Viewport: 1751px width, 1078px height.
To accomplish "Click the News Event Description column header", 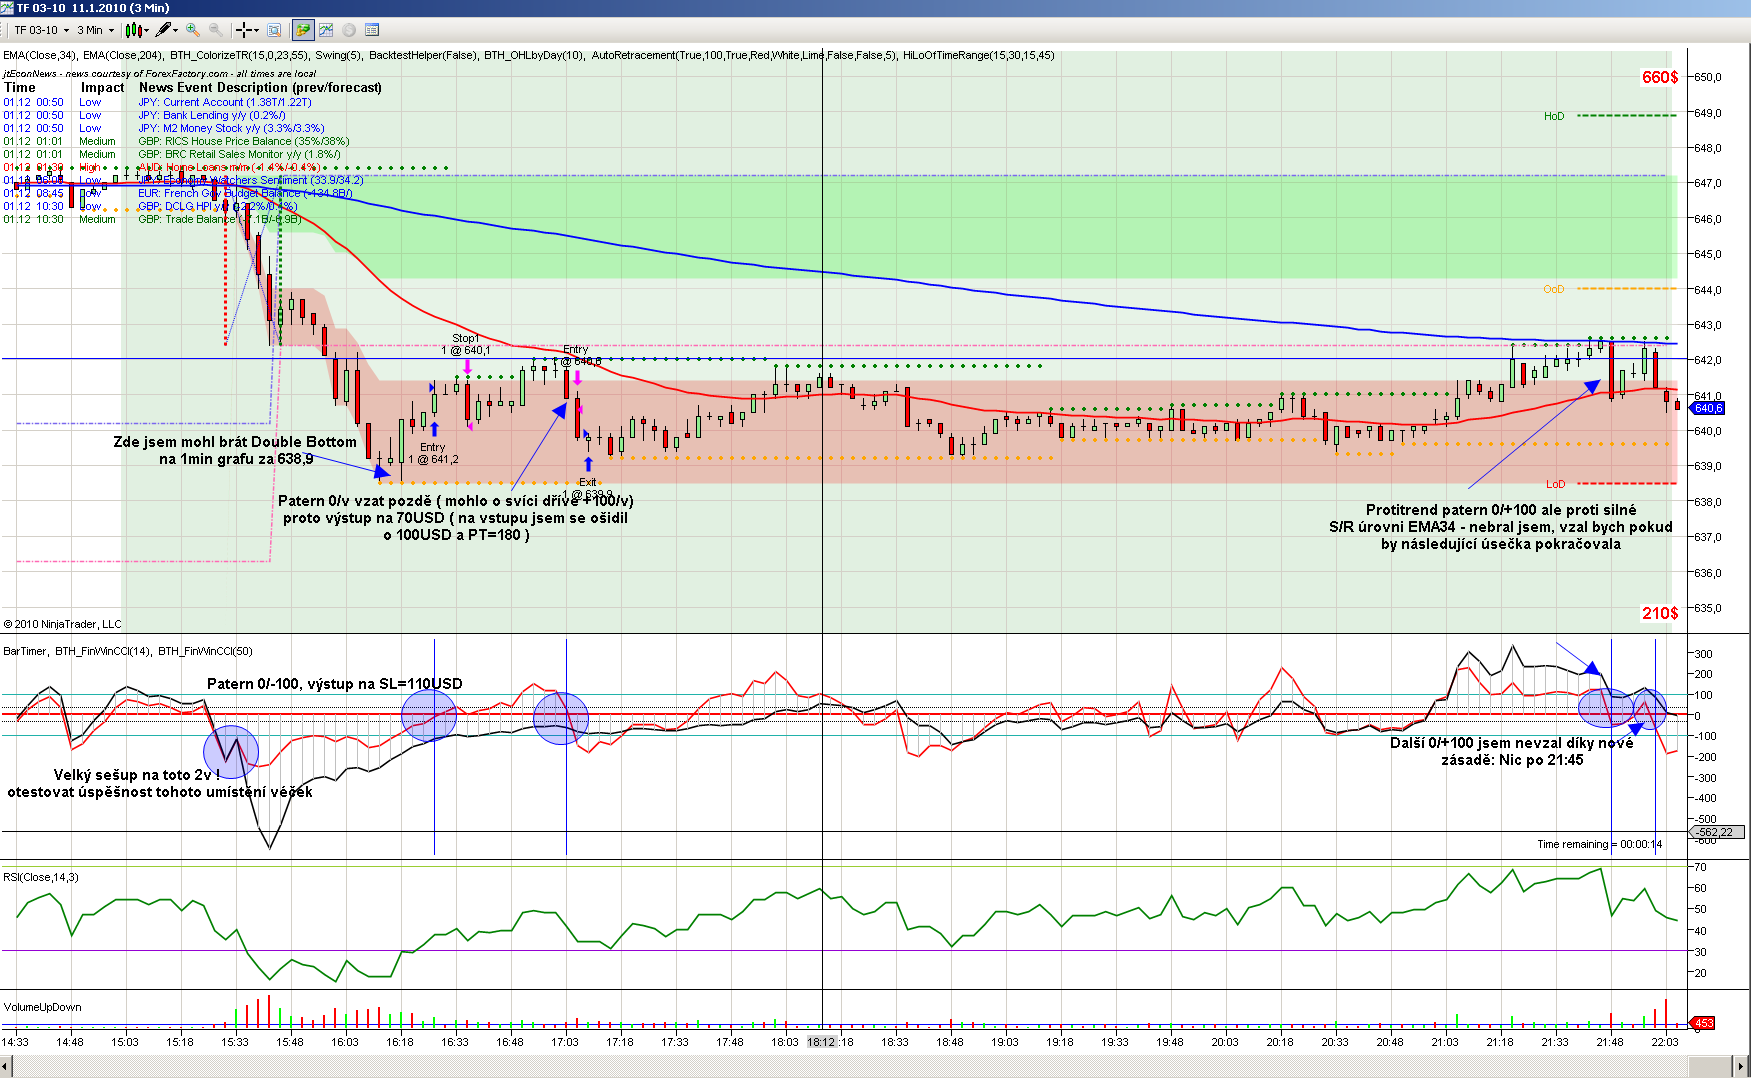I will pyautogui.click(x=260, y=87).
